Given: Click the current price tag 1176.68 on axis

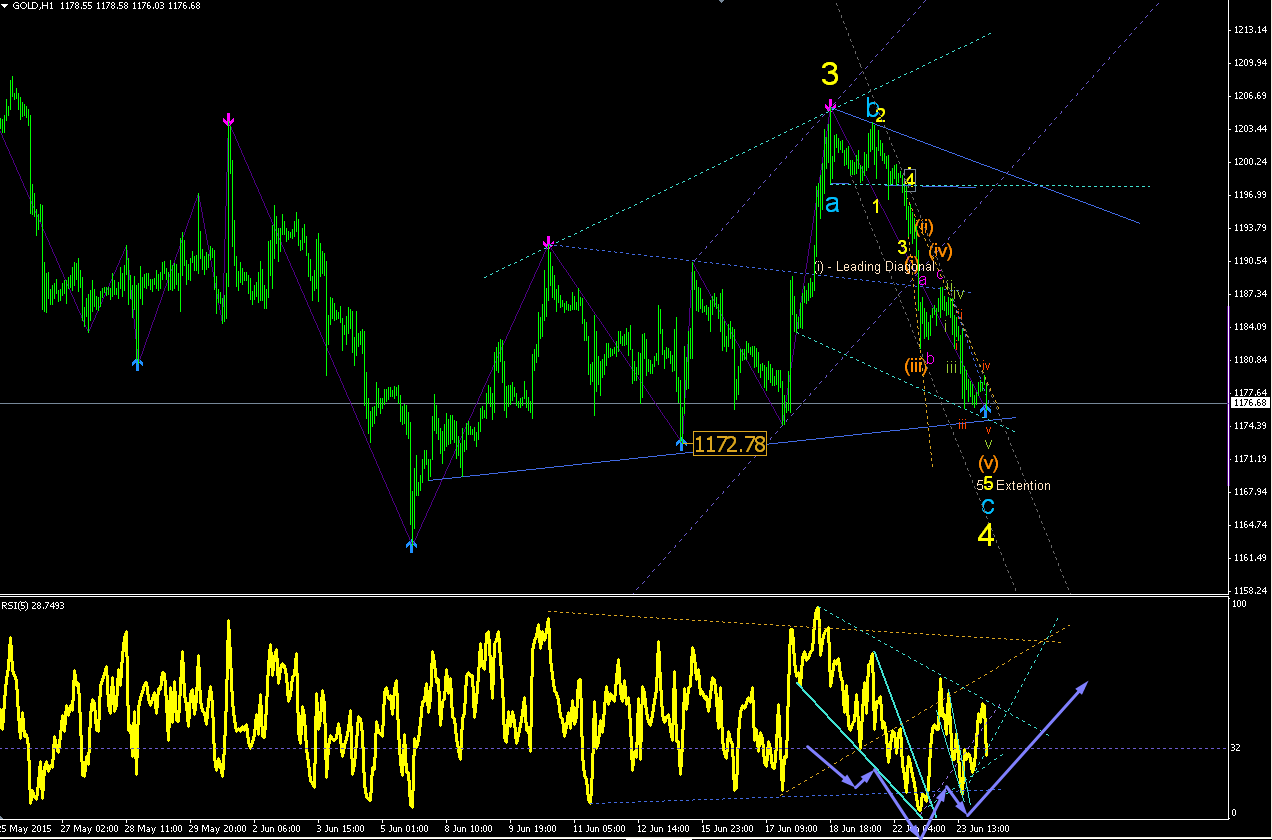Looking at the screenshot, I should [1250, 403].
